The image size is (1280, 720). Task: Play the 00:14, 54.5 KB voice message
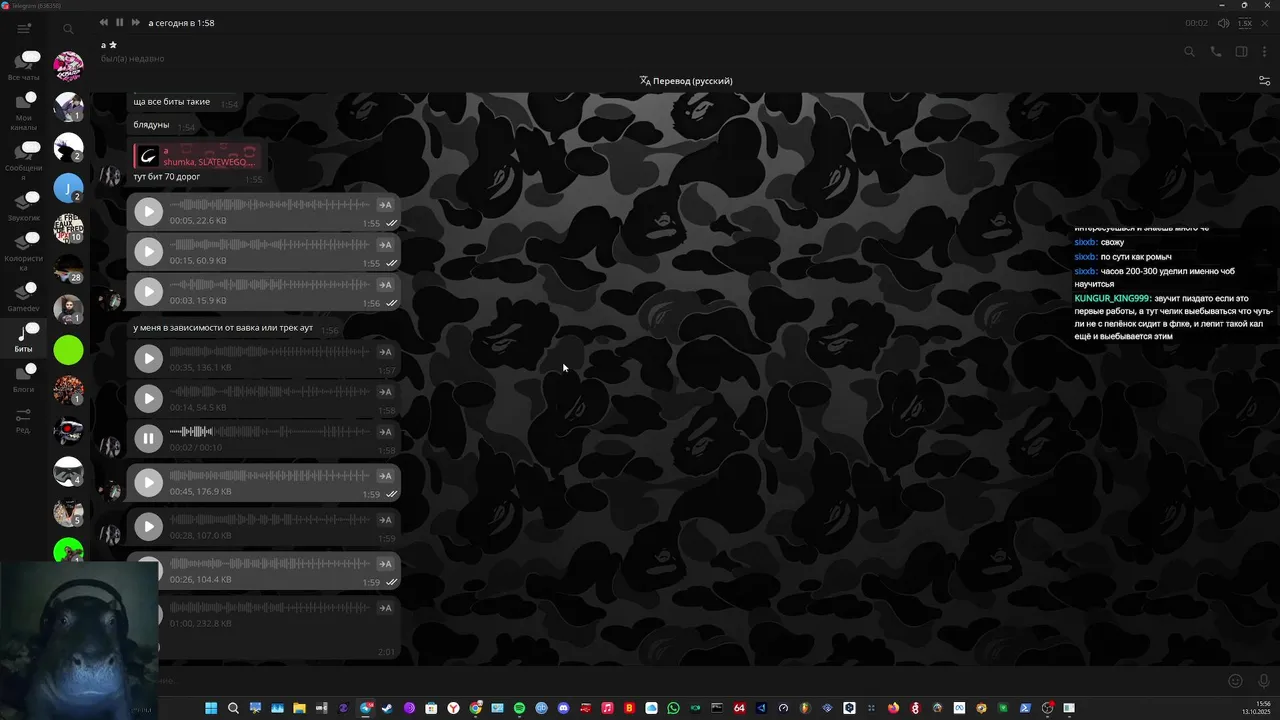[x=148, y=398]
